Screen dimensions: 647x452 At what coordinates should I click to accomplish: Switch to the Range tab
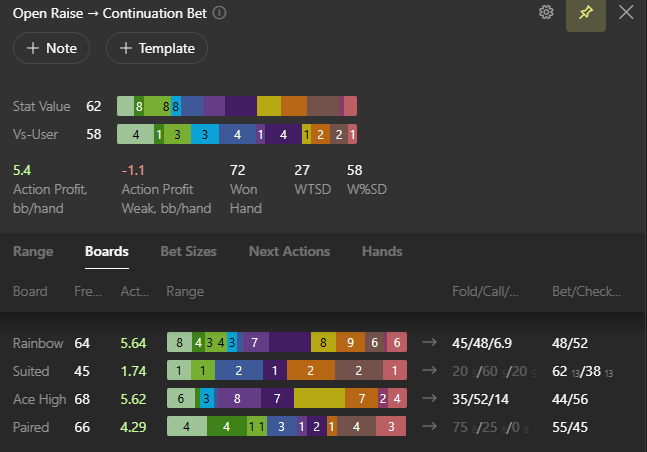point(33,251)
